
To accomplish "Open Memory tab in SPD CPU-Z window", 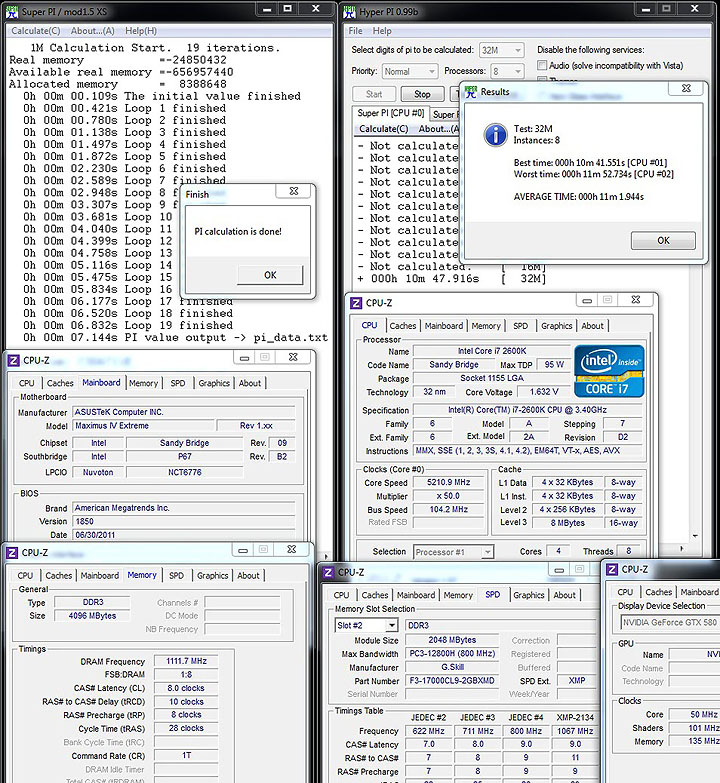I will click(x=458, y=595).
